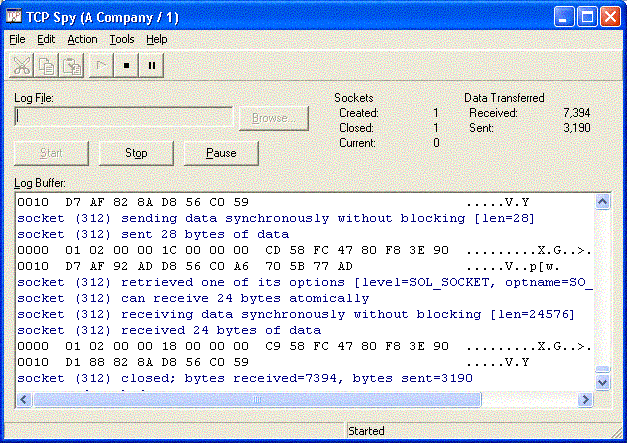The height and width of the screenshot is (443, 627).
Task: Click the Pause toolbar icon
Action: tap(152, 66)
